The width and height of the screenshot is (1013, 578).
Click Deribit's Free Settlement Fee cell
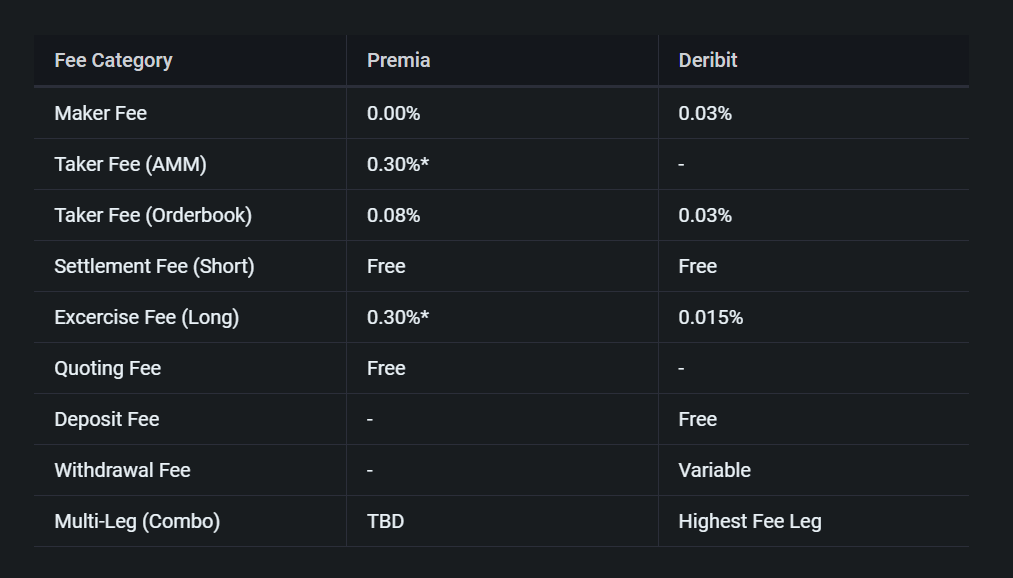click(697, 266)
